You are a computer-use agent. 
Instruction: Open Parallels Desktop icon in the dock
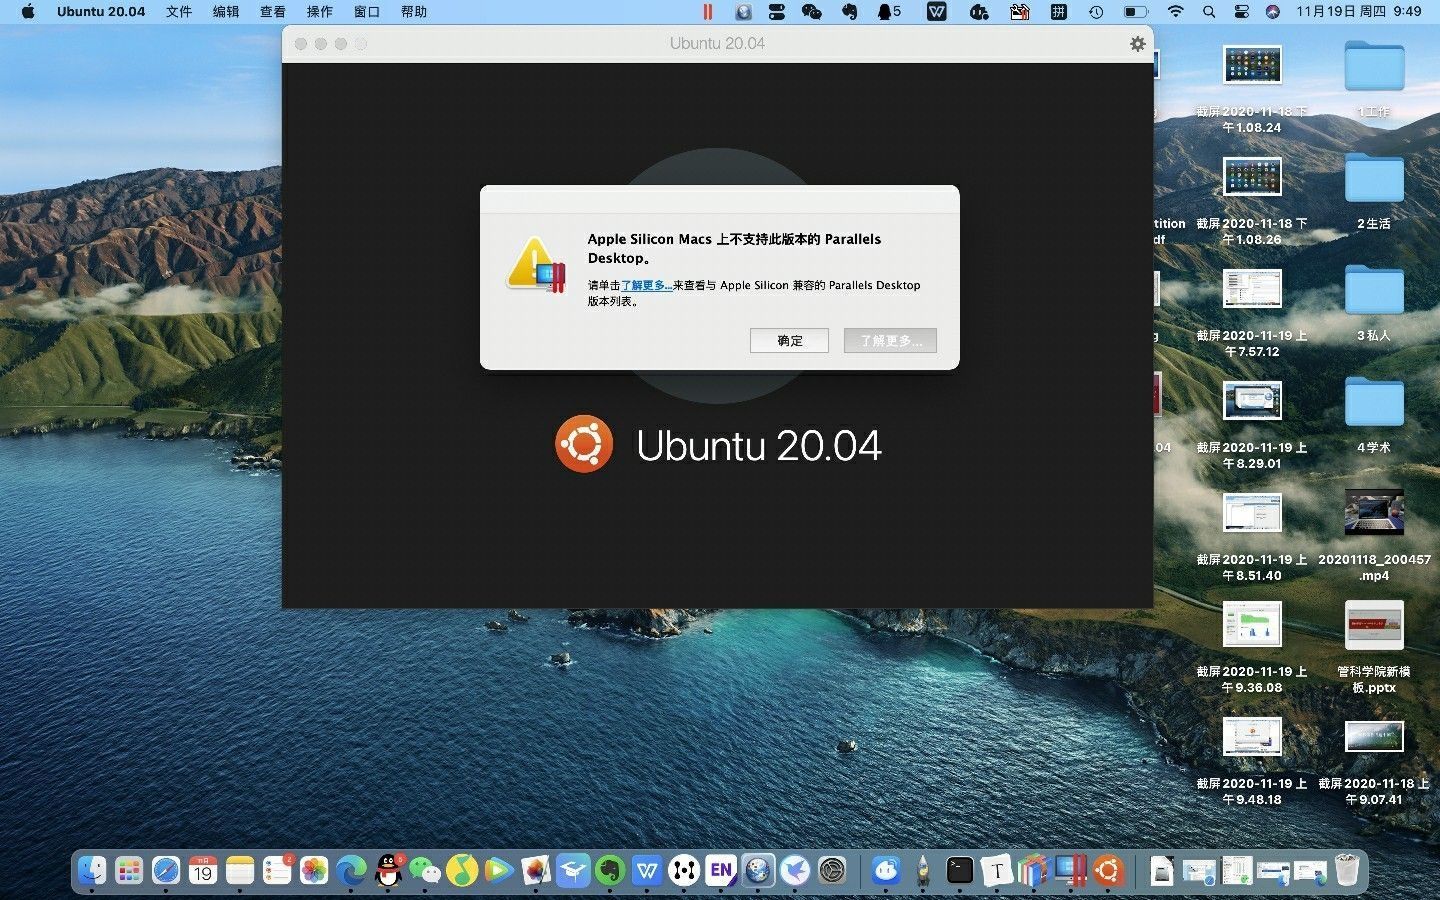(x=1071, y=871)
